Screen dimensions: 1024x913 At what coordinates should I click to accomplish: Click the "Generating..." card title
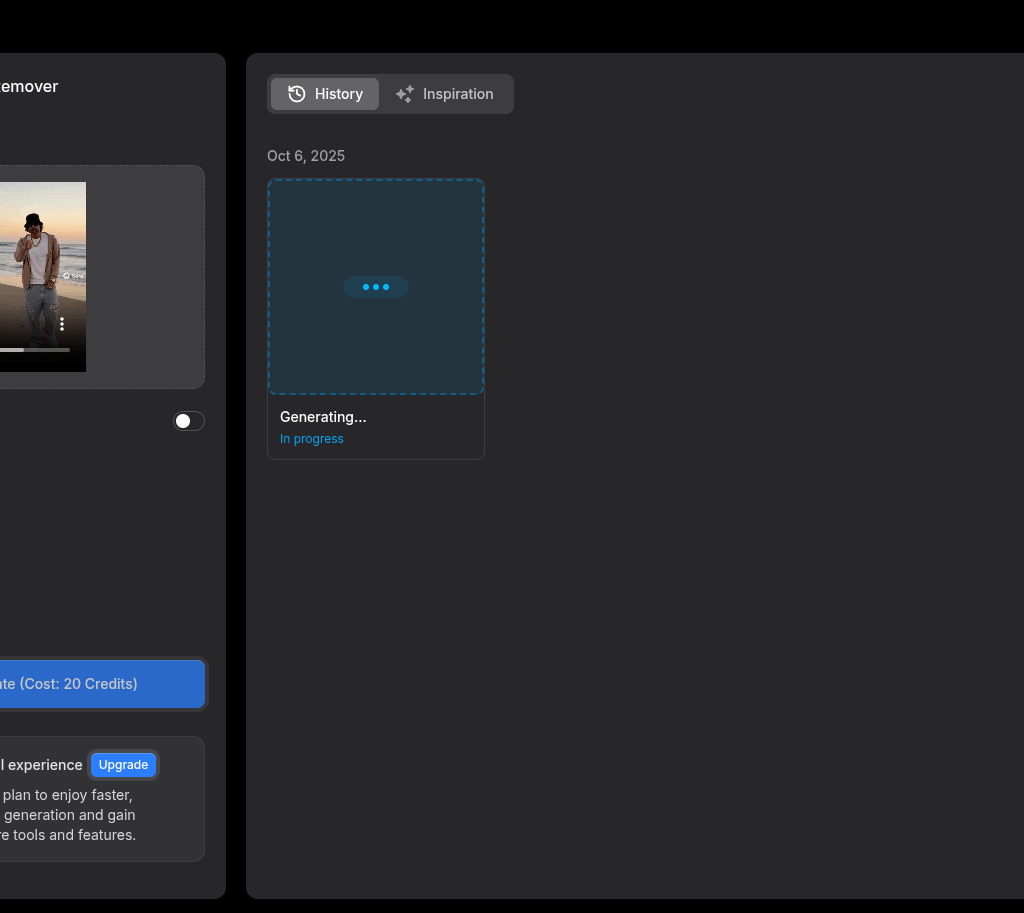323,417
